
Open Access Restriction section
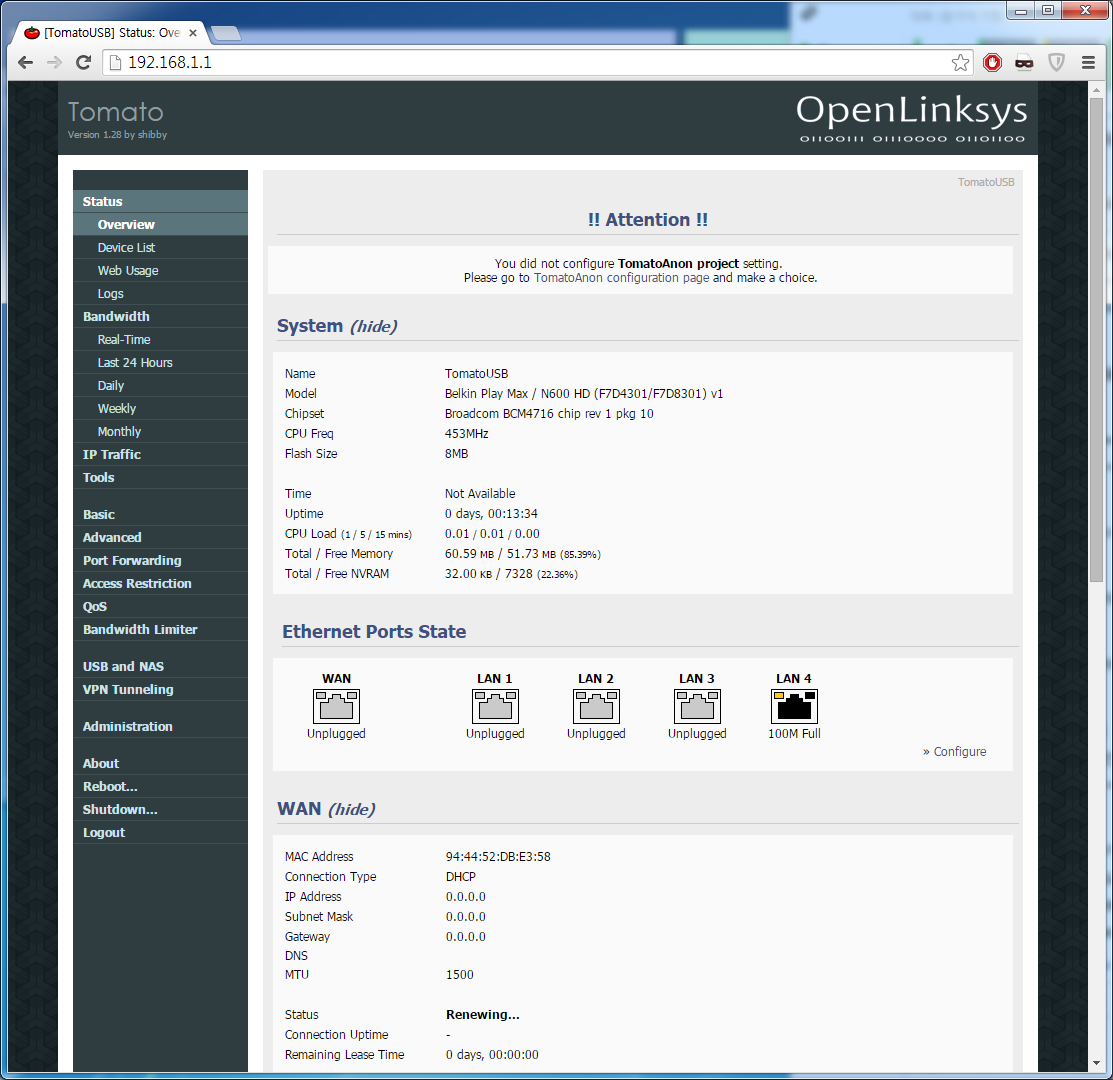tap(160, 583)
